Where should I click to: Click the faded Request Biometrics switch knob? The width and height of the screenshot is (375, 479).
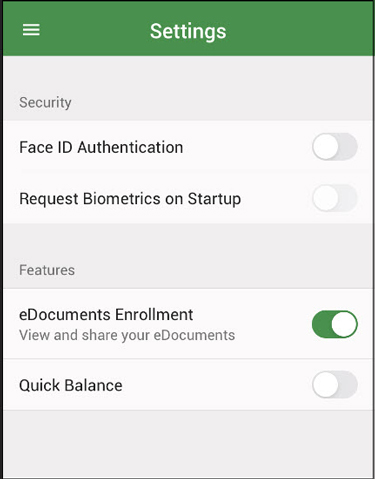point(326,198)
